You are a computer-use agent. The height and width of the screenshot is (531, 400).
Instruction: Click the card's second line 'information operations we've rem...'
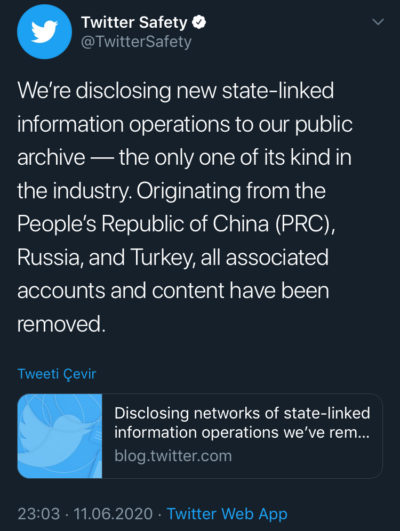(242, 432)
